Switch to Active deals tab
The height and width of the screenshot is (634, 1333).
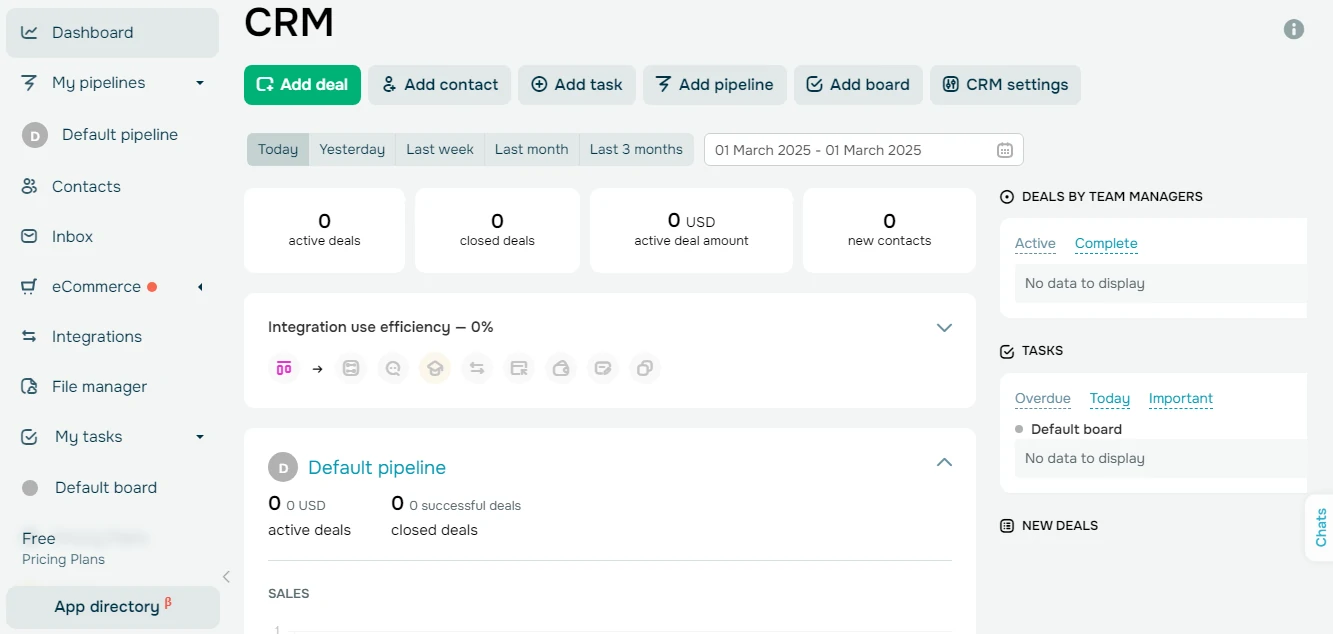(1035, 243)
